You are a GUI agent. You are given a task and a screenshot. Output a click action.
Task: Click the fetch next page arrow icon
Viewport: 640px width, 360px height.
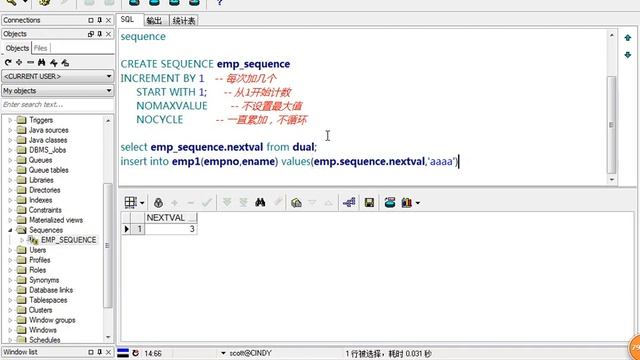point(227,202)
